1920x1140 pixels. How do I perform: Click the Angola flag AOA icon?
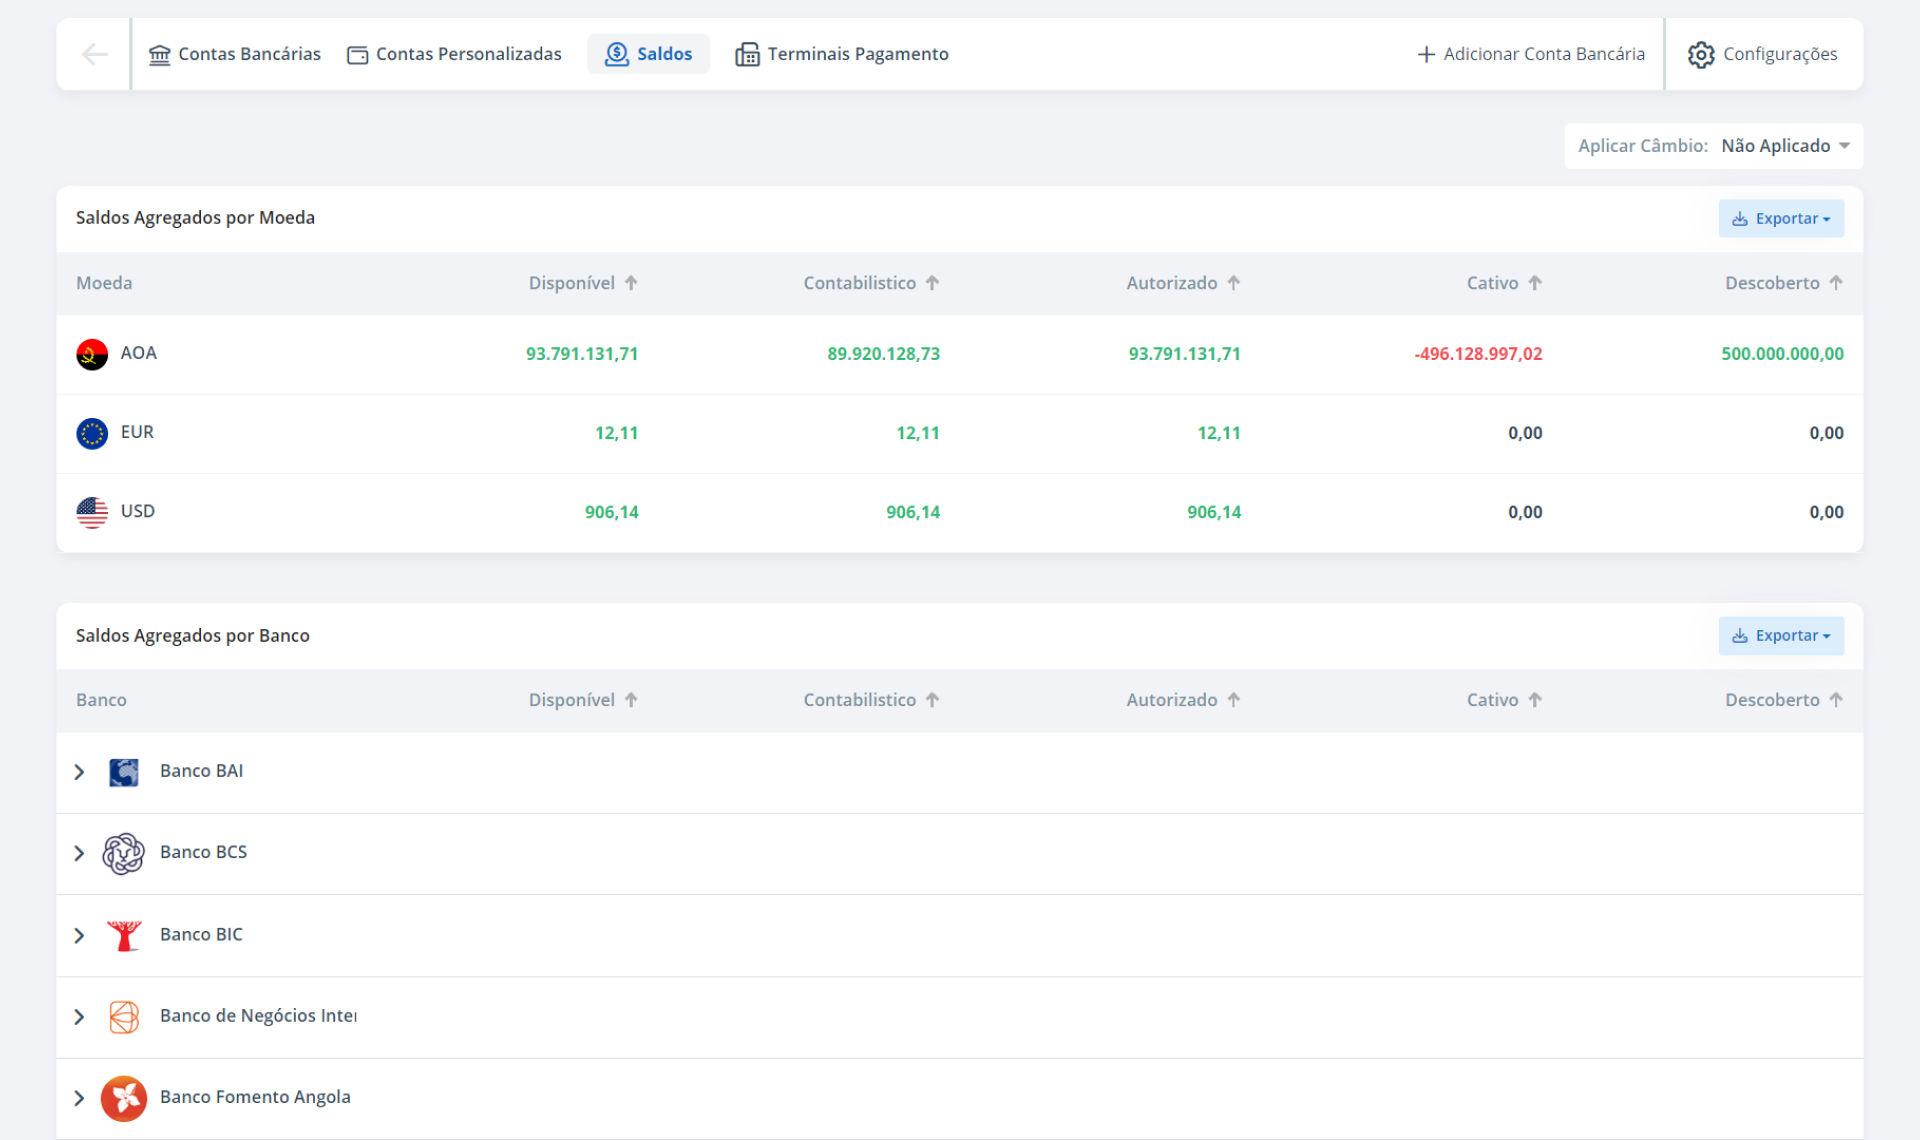(x=92, y=354)
